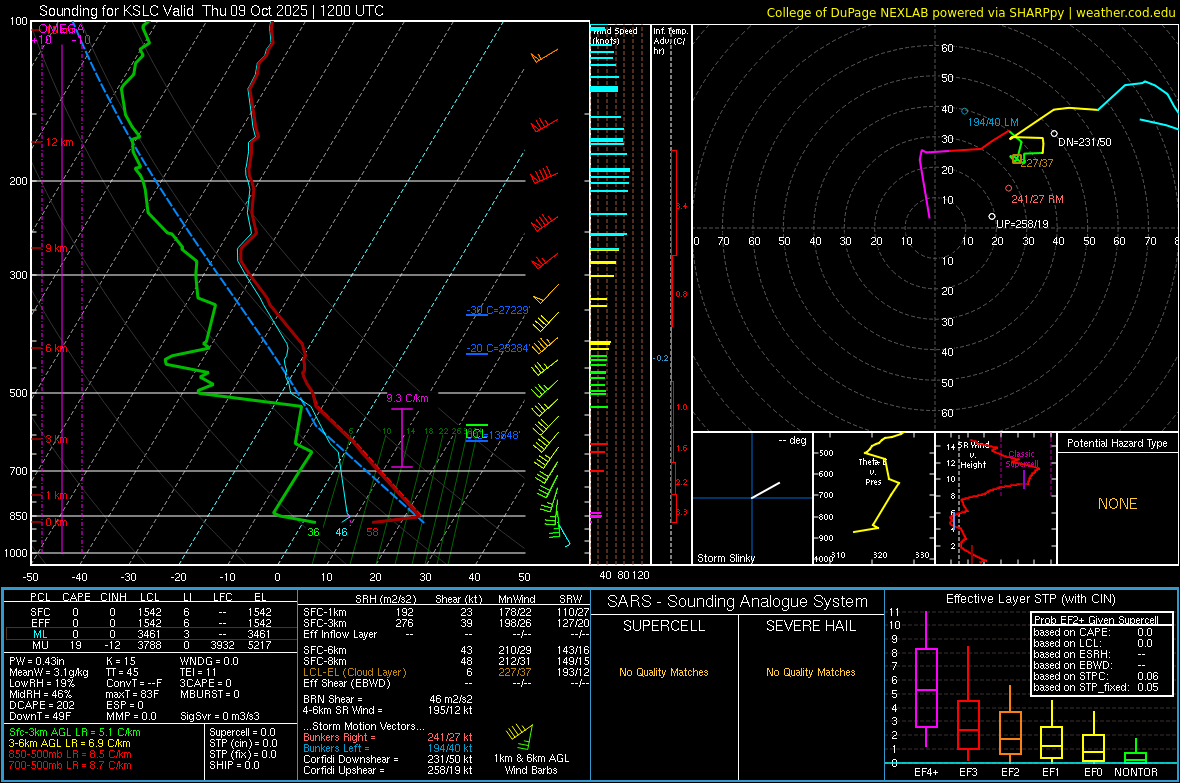Image resolution: width=1180 pixels, height=783 pixels.
Task: Click the maxT = 83F value
Action: coord(132,694)
